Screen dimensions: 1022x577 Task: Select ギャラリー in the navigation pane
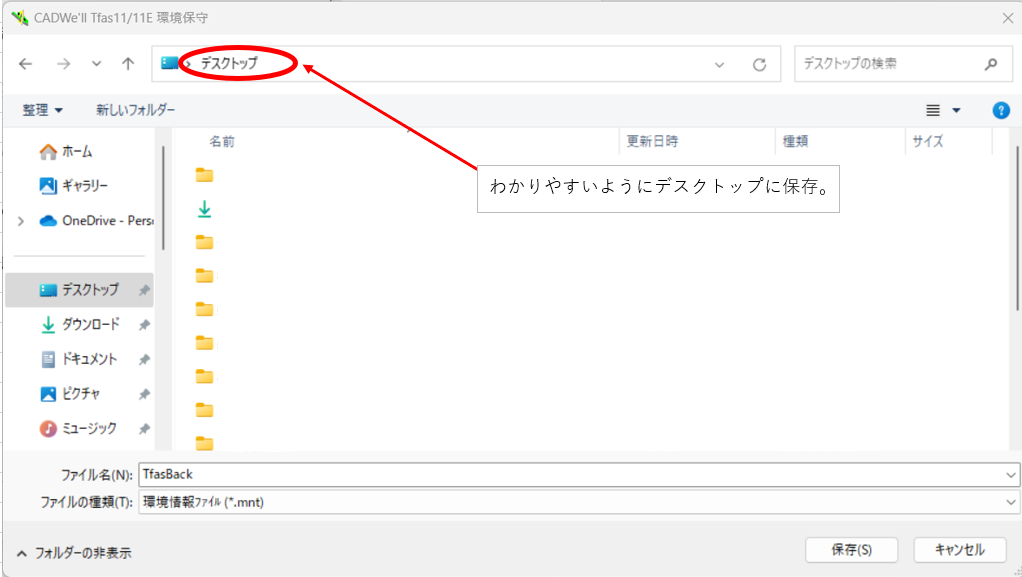click(74, 186)
